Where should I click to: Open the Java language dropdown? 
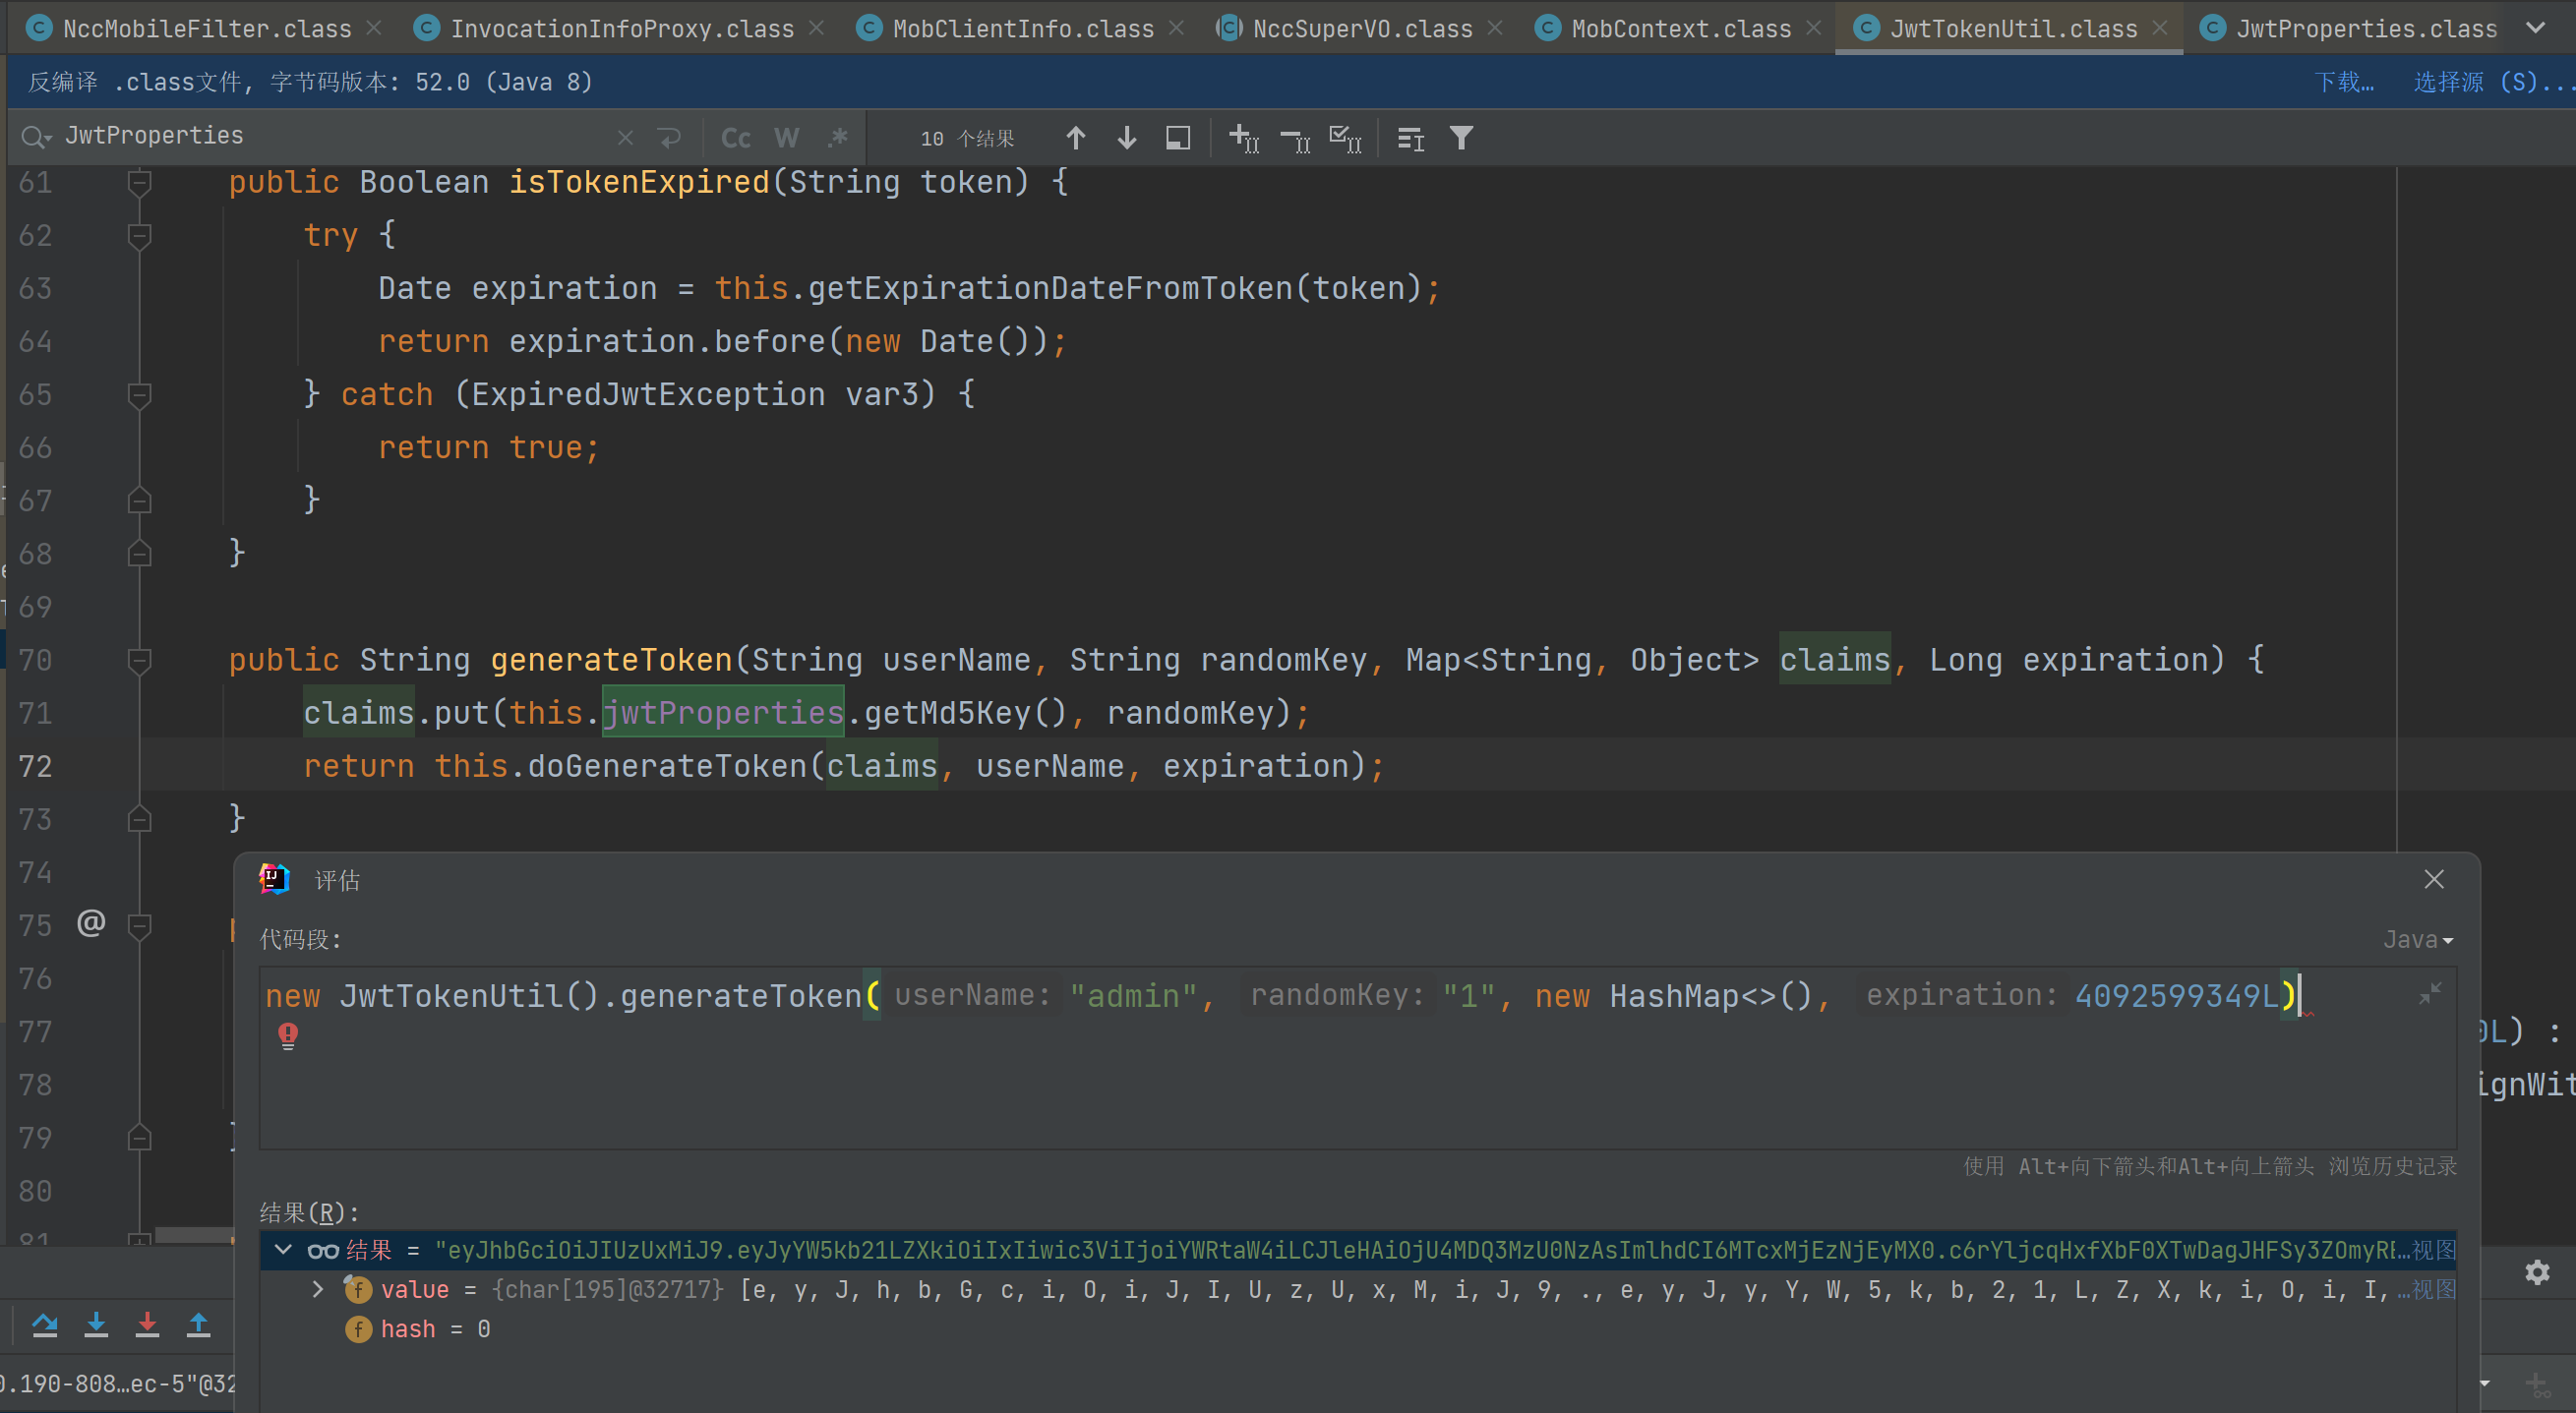coord(2417,939)
